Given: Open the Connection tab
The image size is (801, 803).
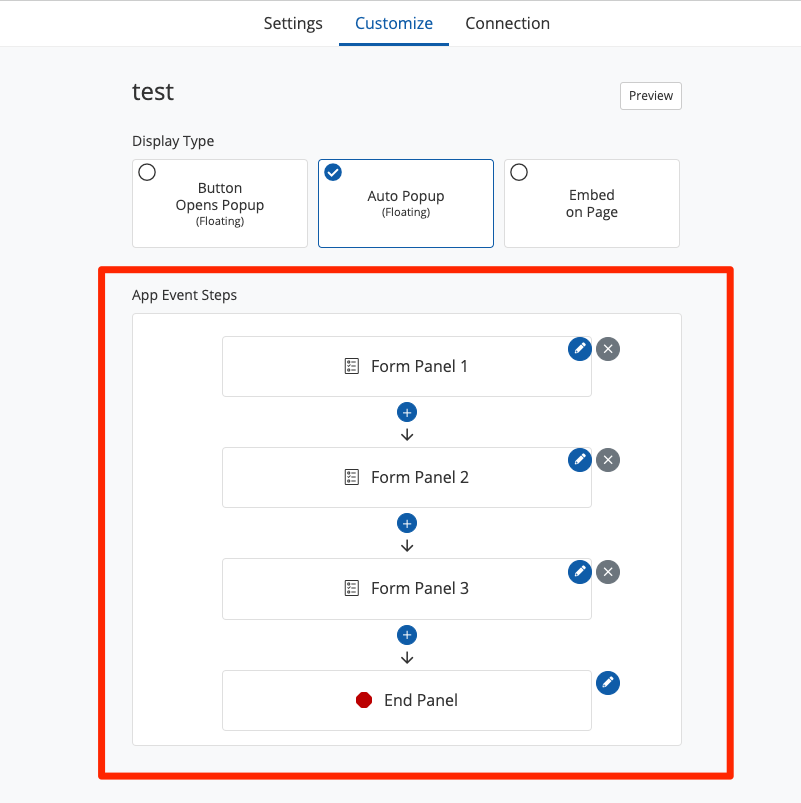Looking at the screenshot, I should tap(507, 23).
